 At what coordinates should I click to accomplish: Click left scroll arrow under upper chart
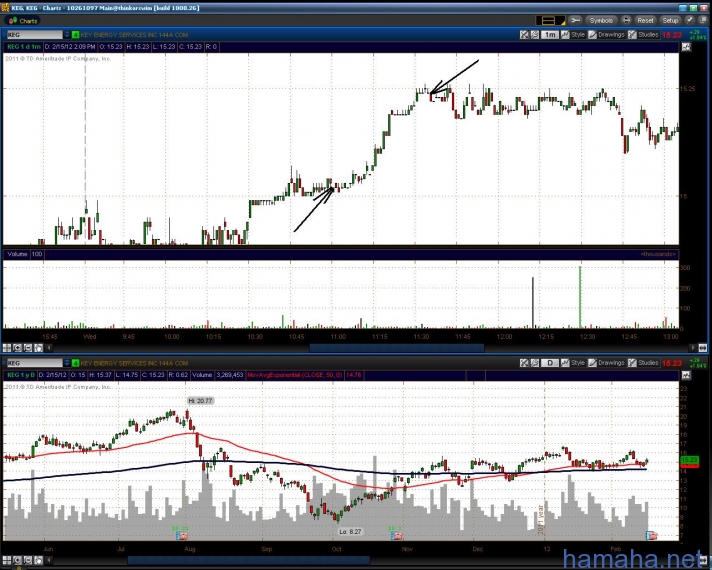pyautogui.click(x=49, y=348)
